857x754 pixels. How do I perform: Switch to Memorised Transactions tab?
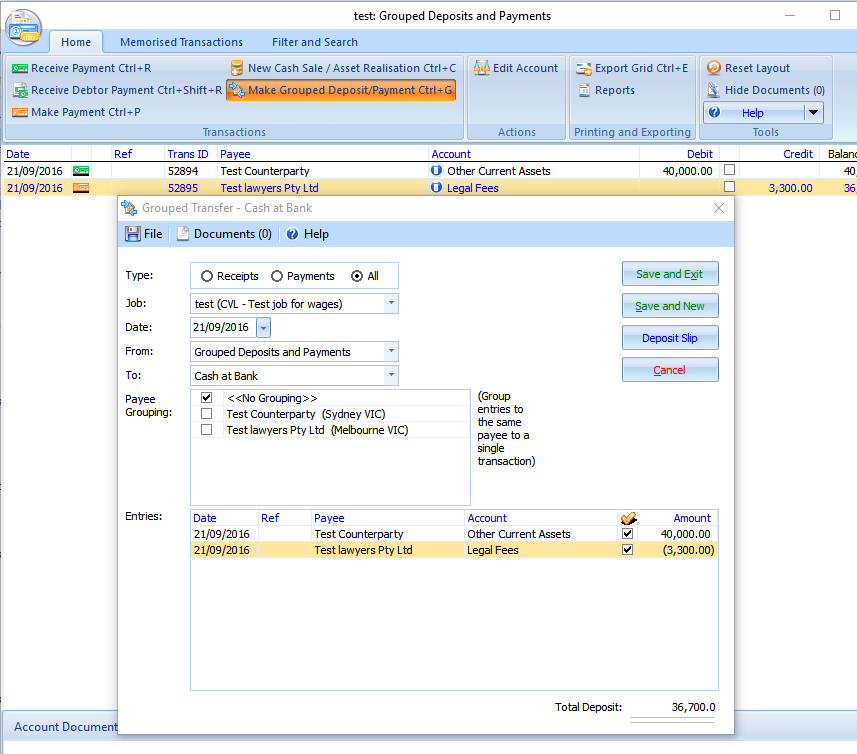click(181, 42)
